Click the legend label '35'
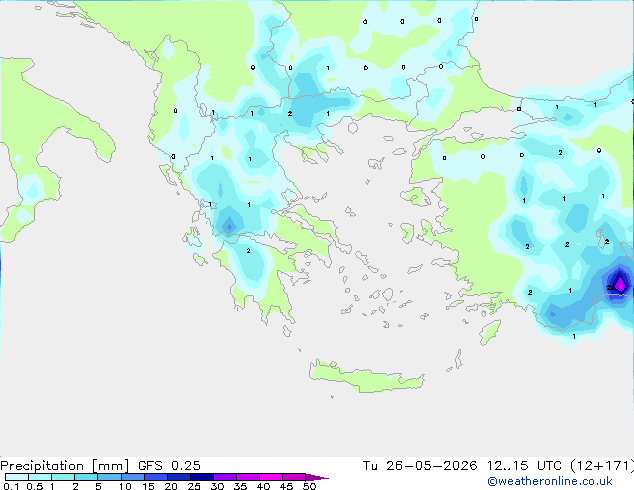634x490 pixels. click(x=240, y=486)
